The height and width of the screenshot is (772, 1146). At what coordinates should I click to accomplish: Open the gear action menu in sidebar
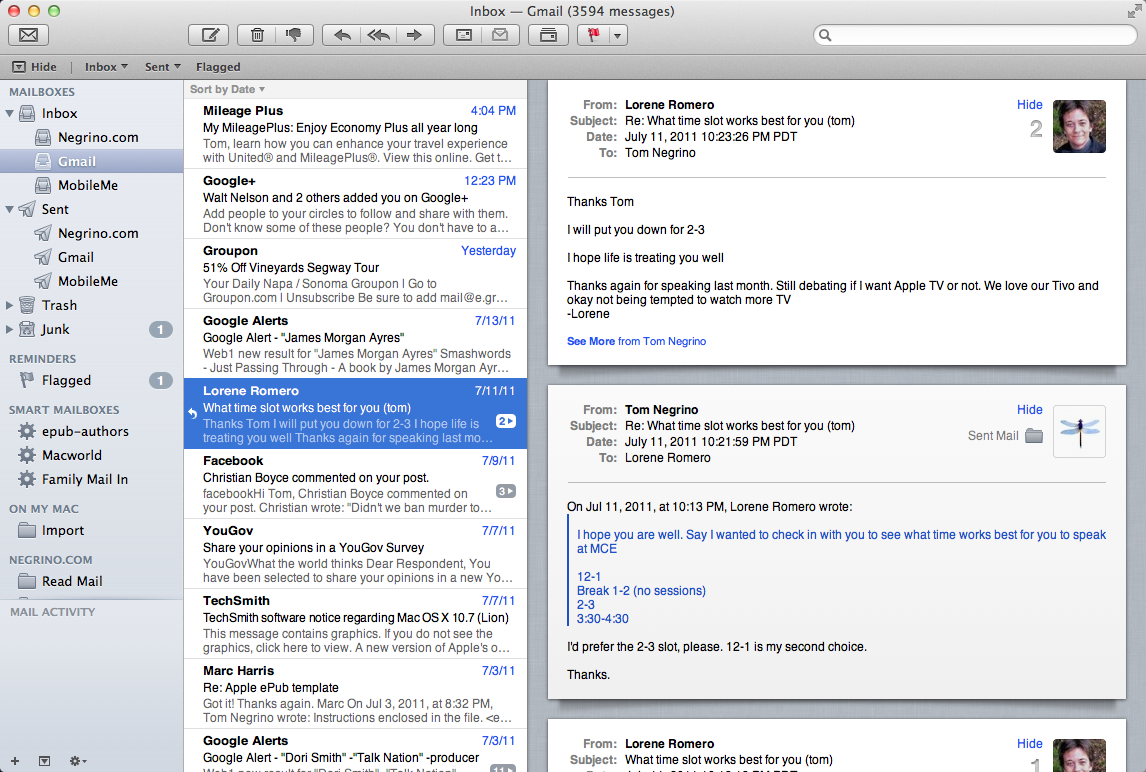(x=77, y=761)
